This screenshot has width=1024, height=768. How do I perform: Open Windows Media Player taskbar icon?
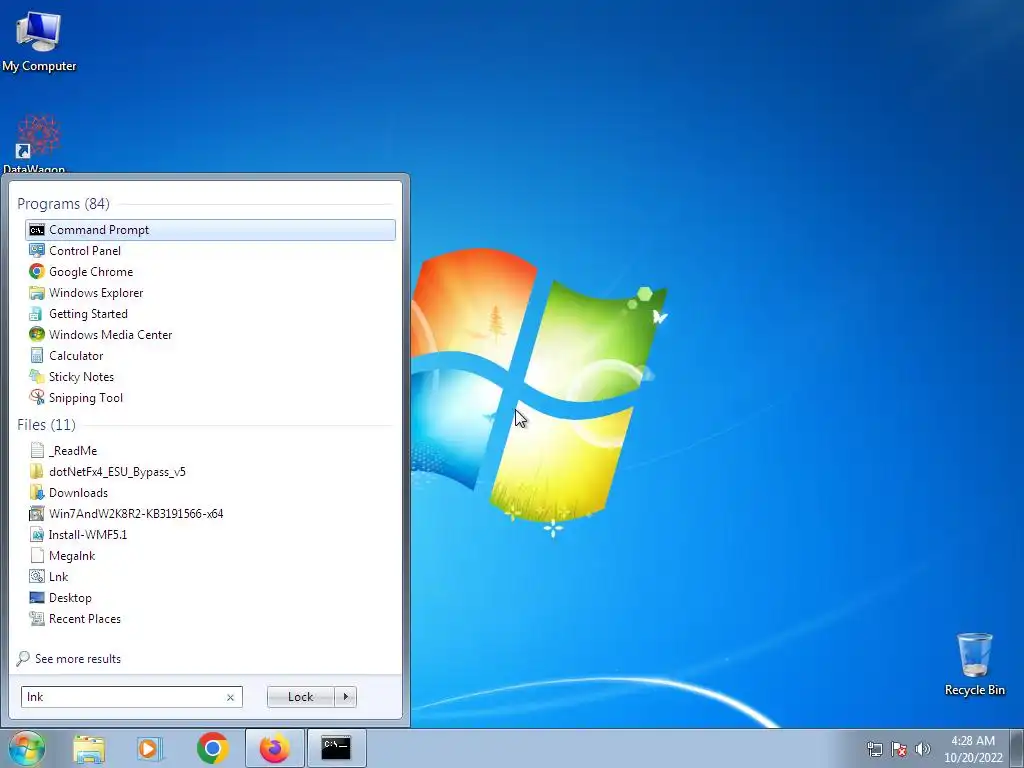(x=150, y=748)
